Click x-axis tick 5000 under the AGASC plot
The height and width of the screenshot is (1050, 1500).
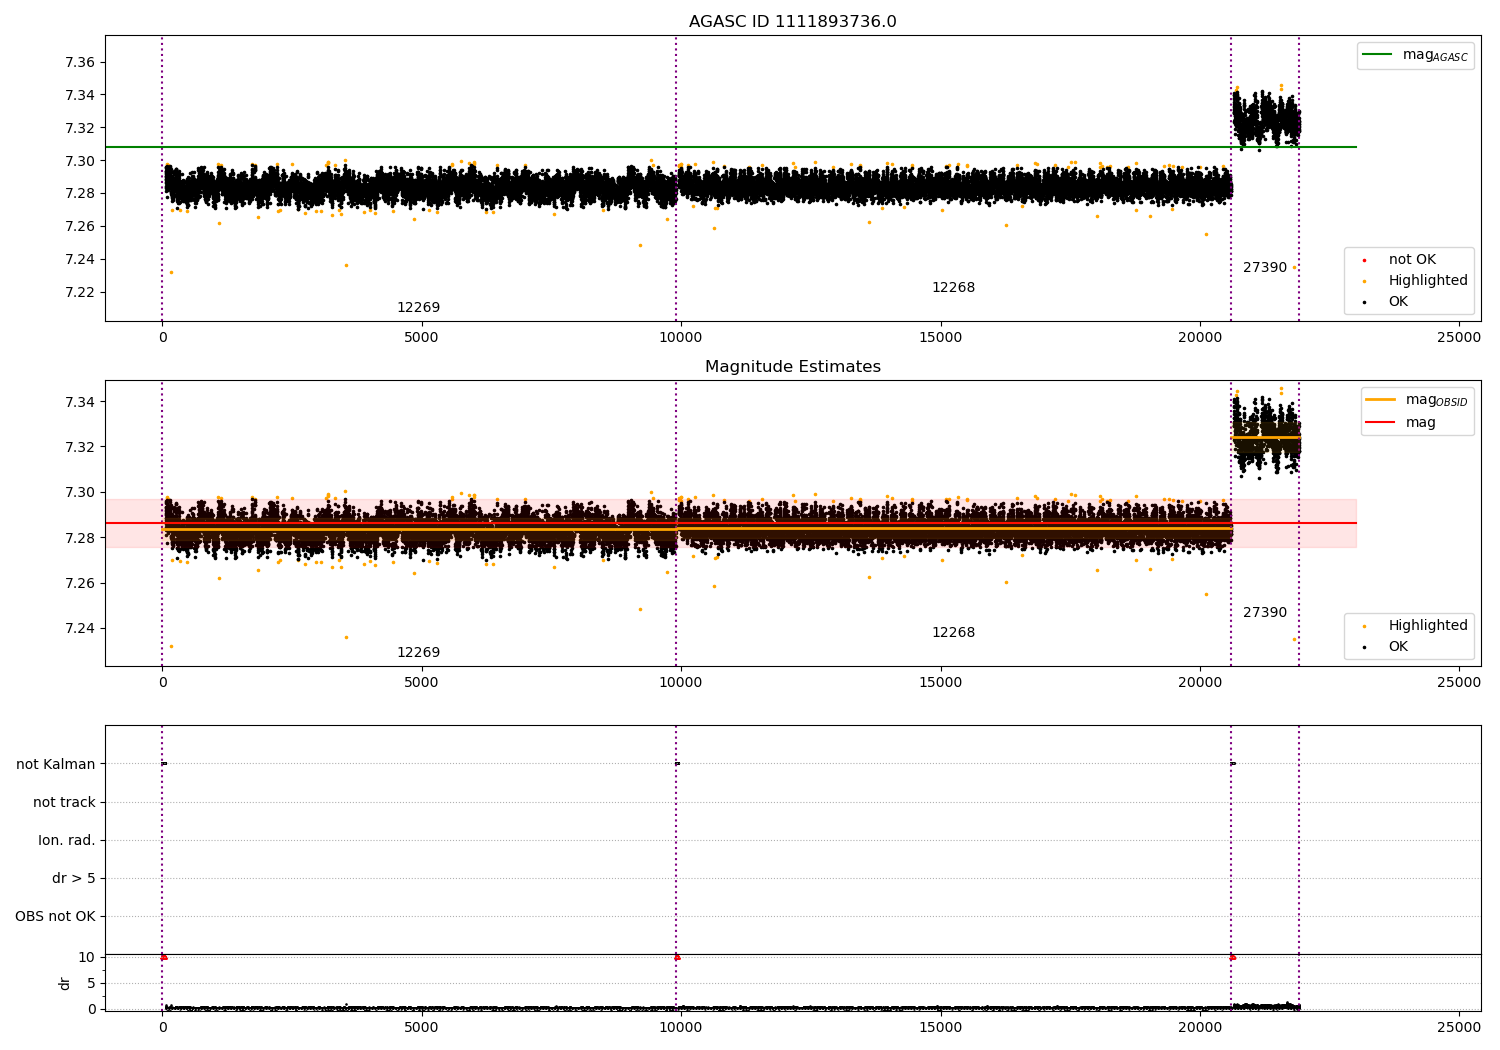coord(421,338)
